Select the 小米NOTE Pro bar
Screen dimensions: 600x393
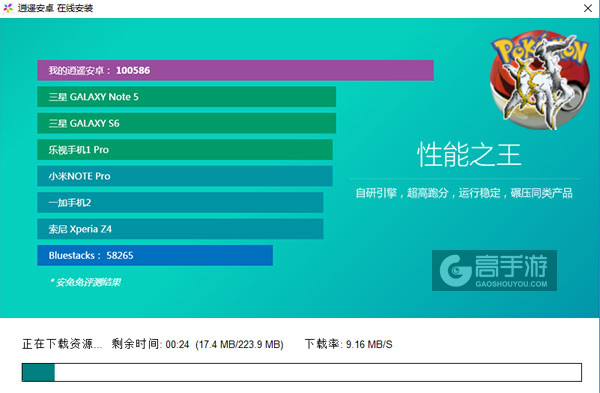185,176
